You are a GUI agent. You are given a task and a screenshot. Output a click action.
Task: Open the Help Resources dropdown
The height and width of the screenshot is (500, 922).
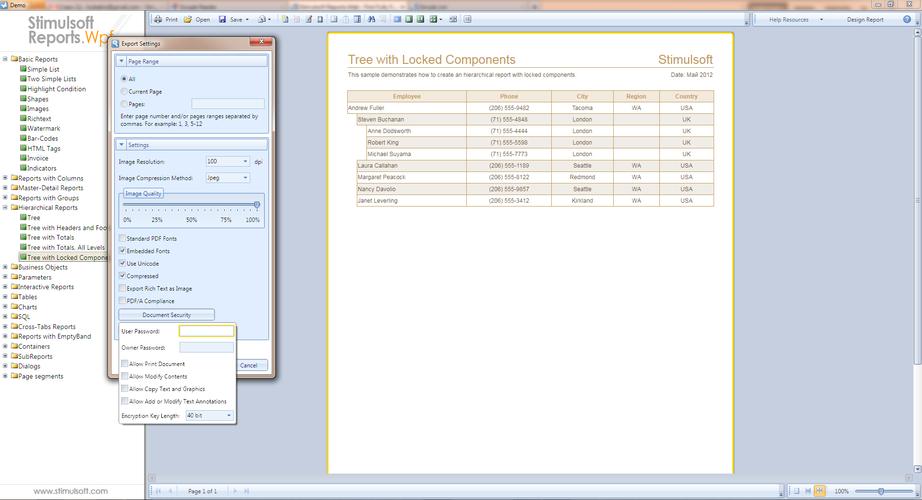821,19
